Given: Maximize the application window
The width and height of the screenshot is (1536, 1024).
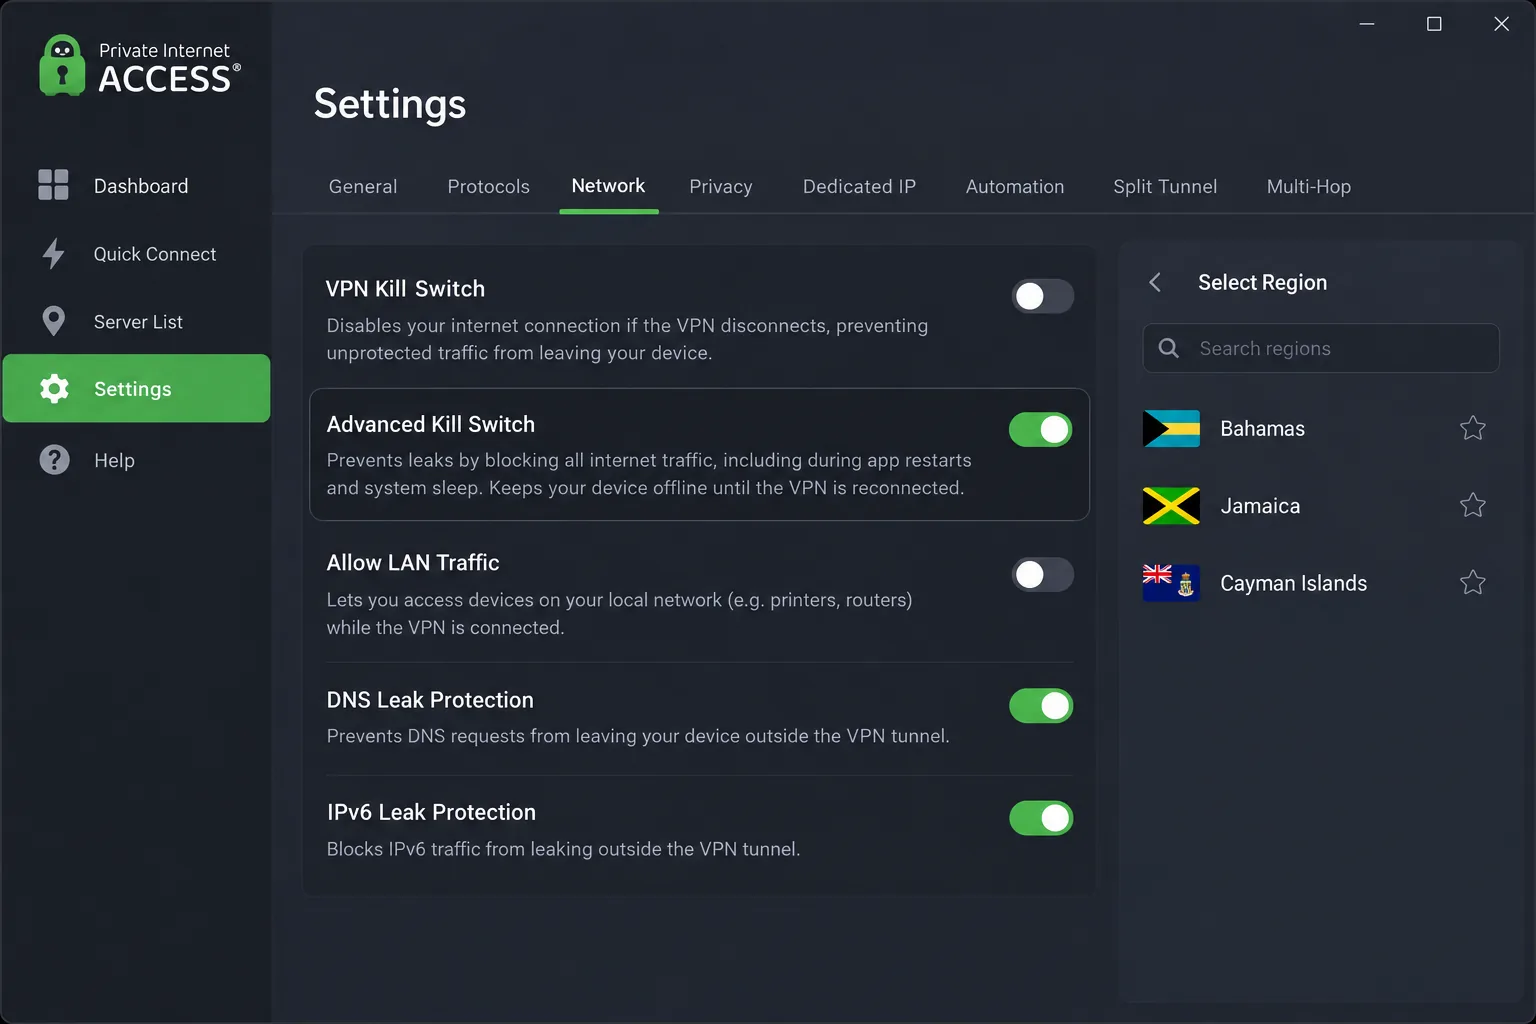Looking at the screenshot, I should 1434,24.
